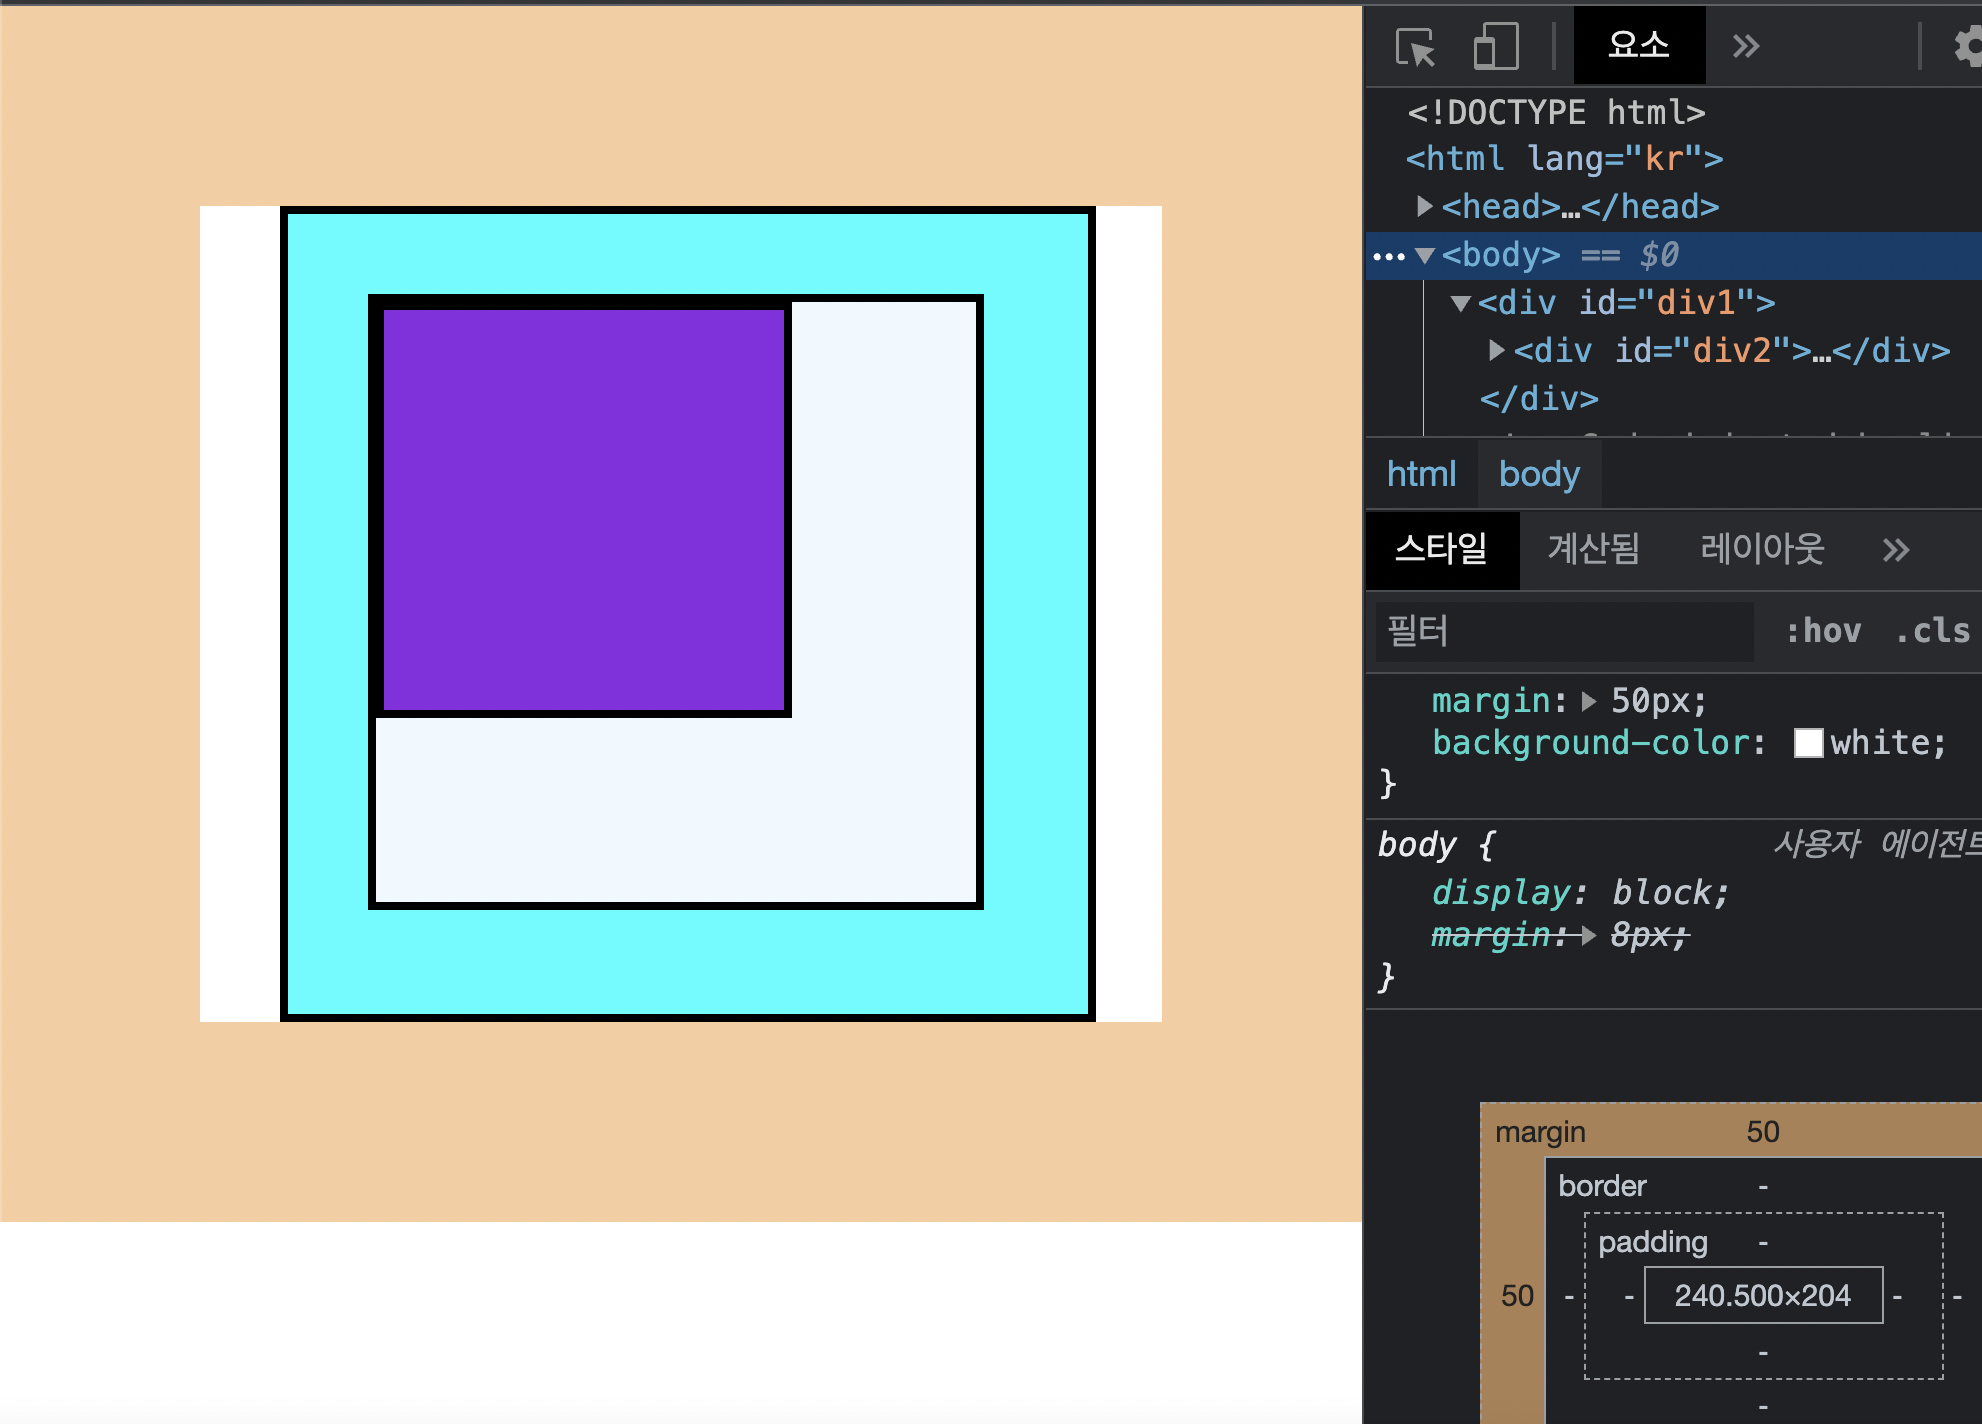Show more style sidebar tabs chevron
The image size is (1982, 1424).
pyautogui.click(x=1895, y=550)
